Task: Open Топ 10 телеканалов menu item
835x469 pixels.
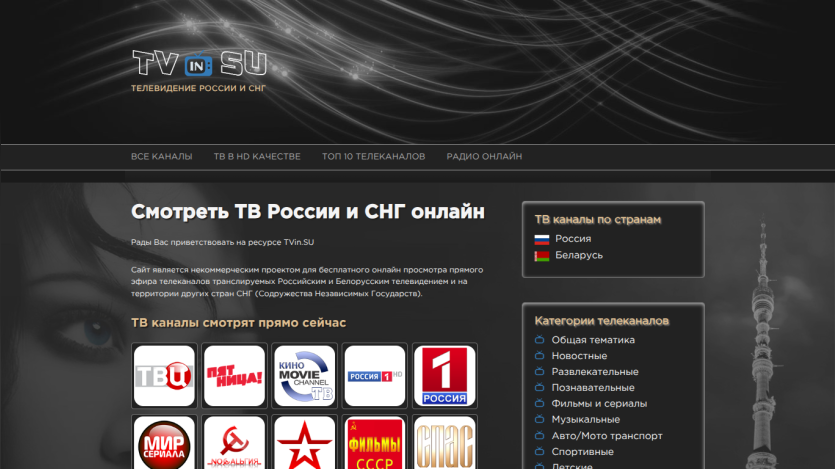Action: coord(373,157)
